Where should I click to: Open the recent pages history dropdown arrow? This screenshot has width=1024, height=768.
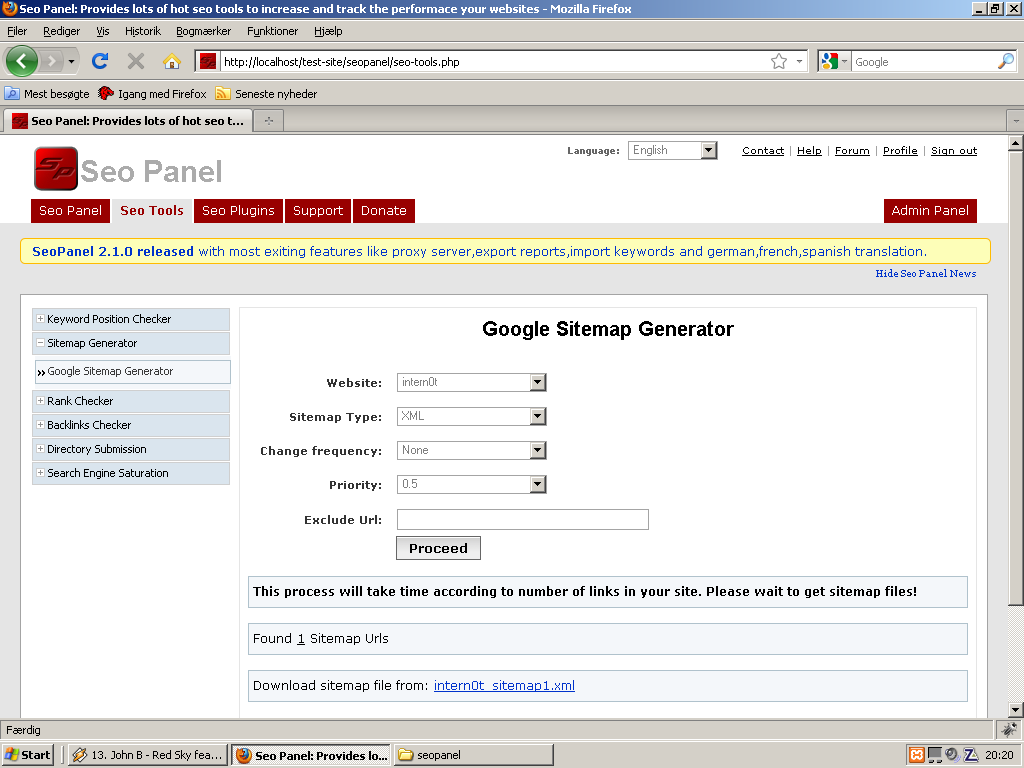pyautogui.click(x=71, y=61)
